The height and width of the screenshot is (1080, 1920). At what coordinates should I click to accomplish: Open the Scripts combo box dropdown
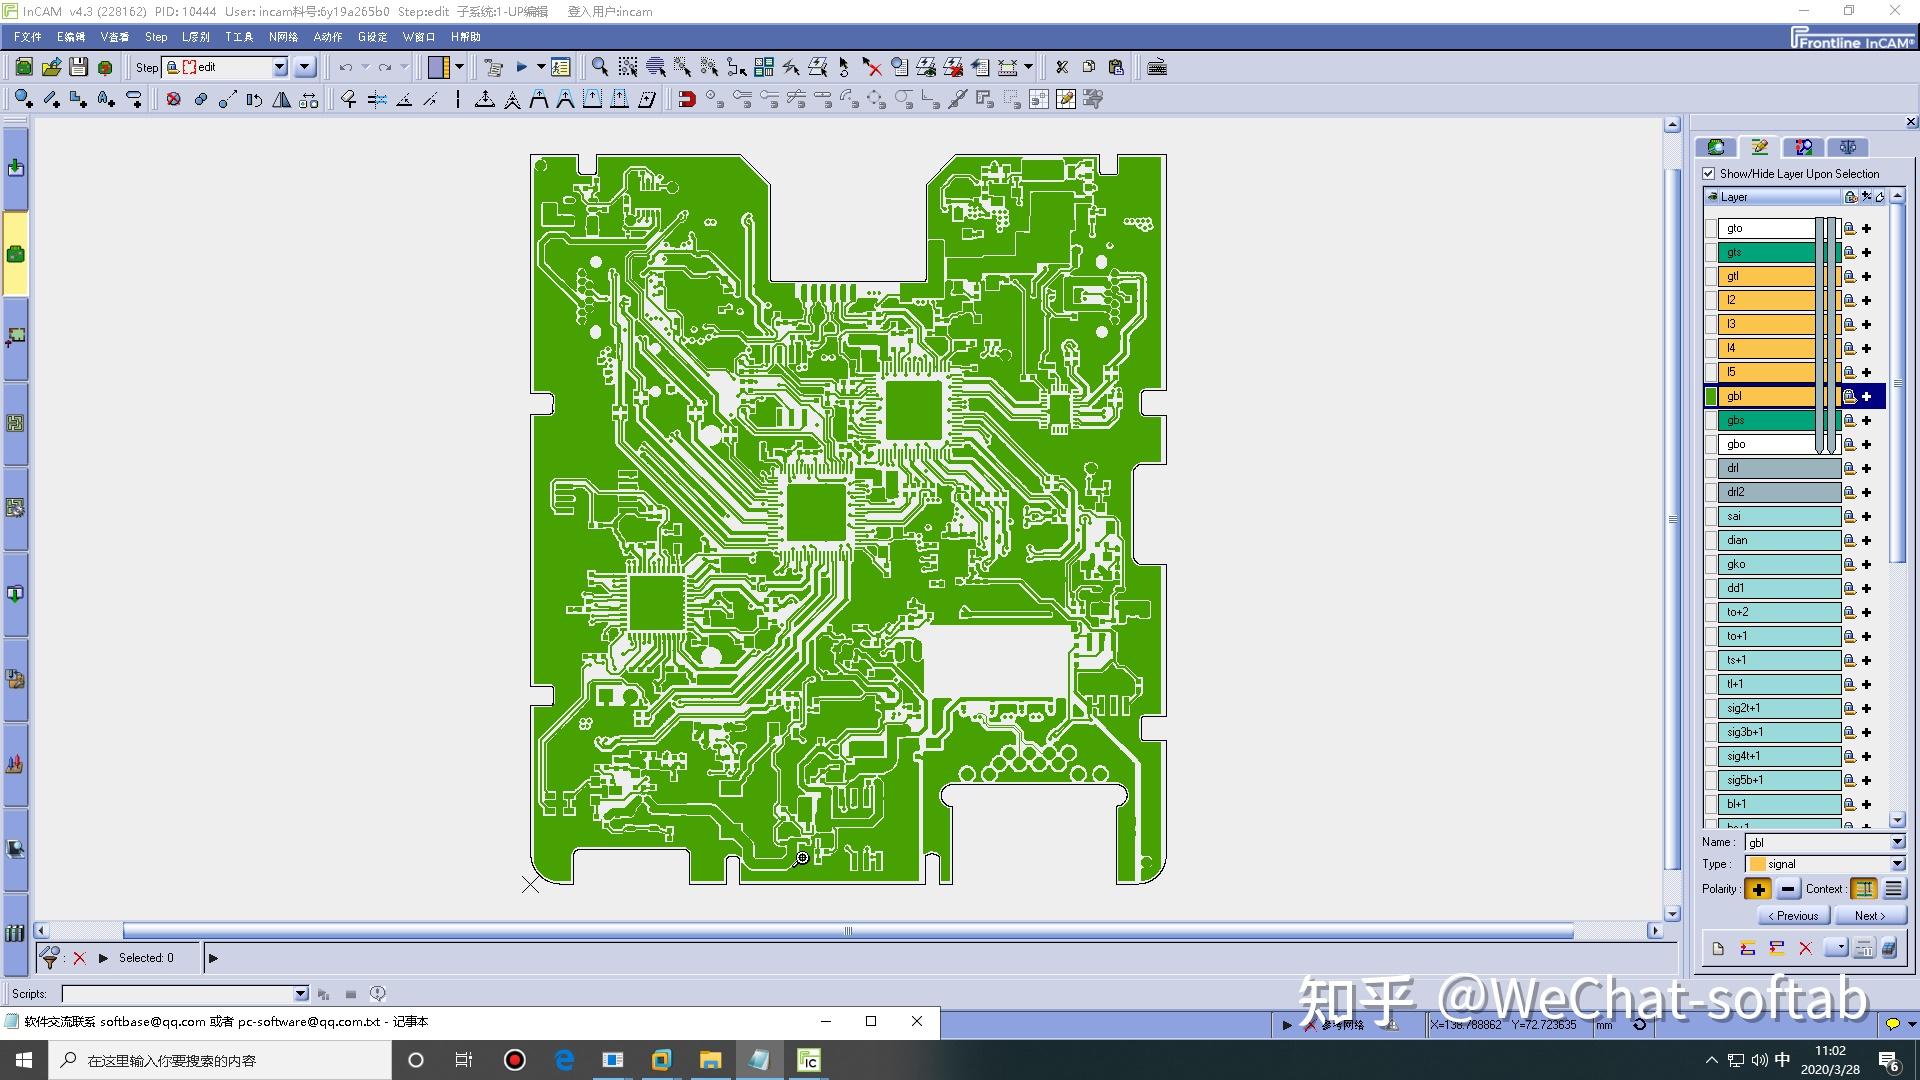[301, 994]
